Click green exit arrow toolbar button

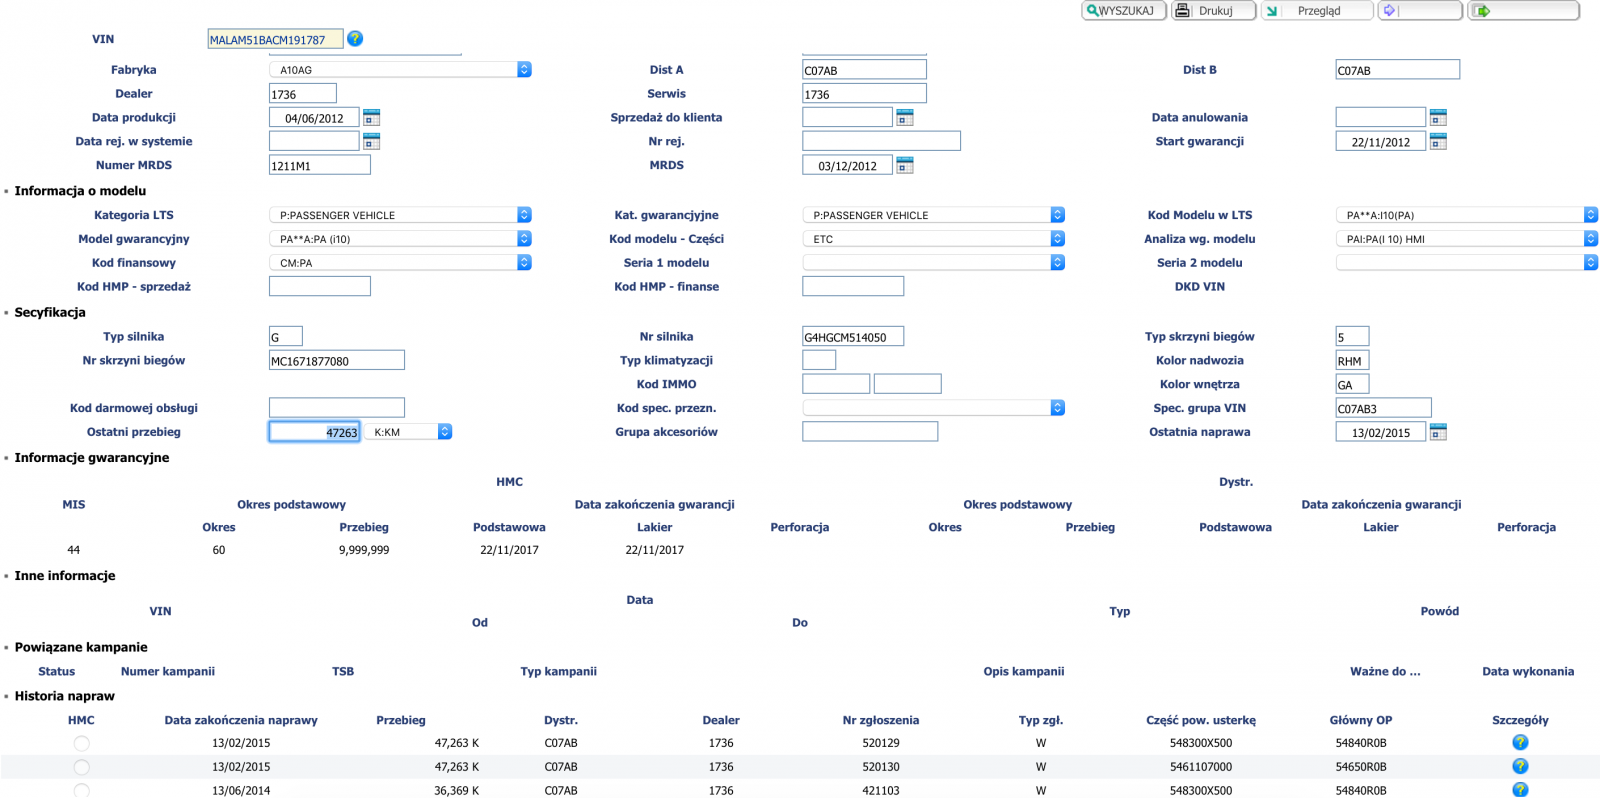1522,11
